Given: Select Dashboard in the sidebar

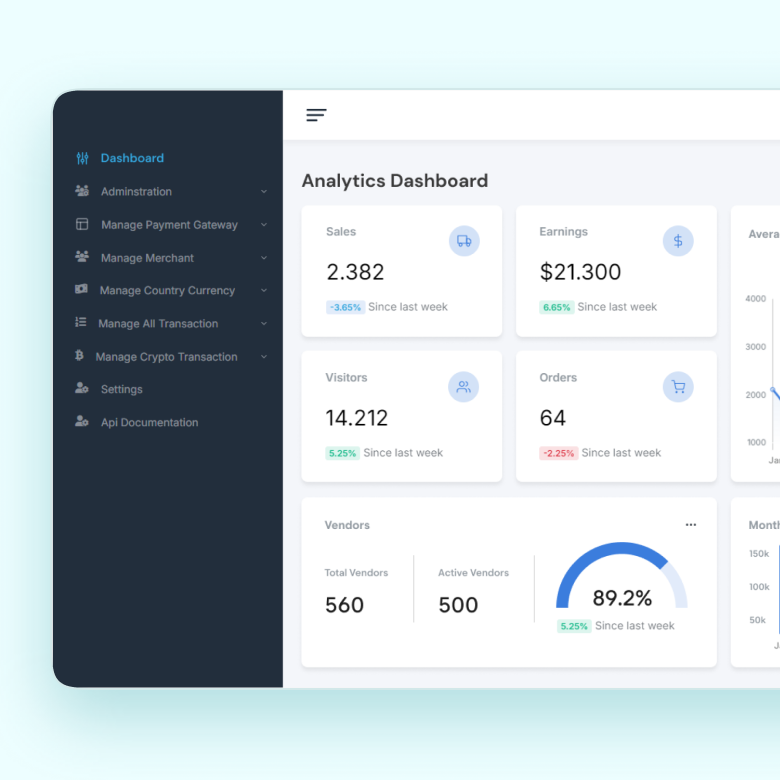Looking at the screenshot, I should point(132,158).
